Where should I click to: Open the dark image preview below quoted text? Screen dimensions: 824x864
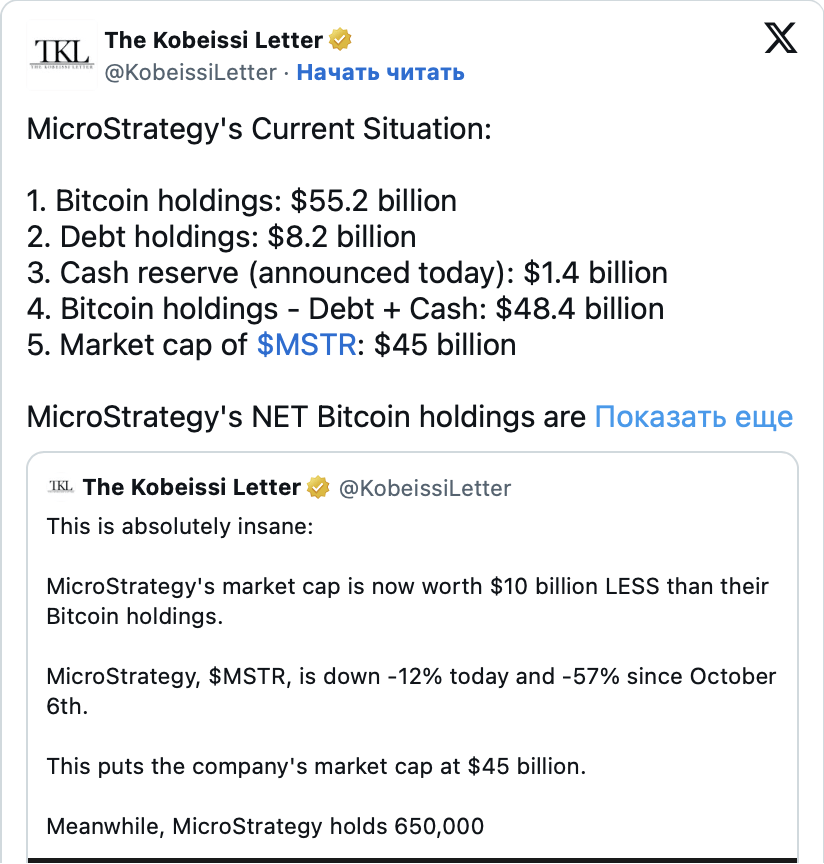coord(412,859)
